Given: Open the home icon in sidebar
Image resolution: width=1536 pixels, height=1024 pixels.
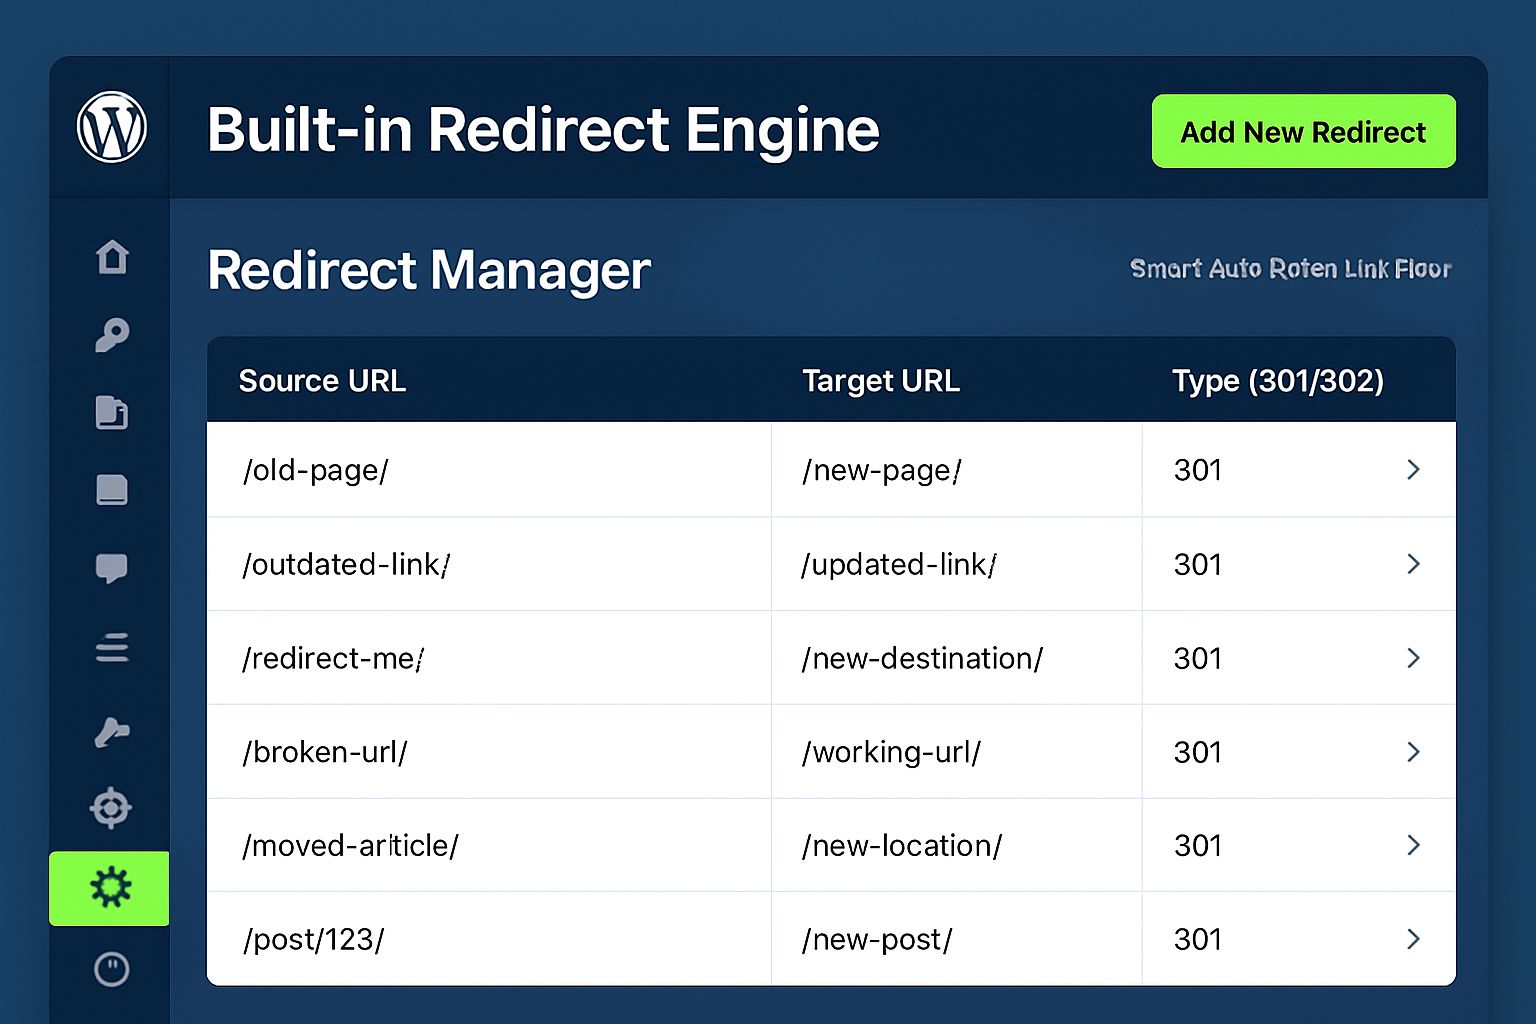Looking at the screenshot, I should [x=112, y=257].
